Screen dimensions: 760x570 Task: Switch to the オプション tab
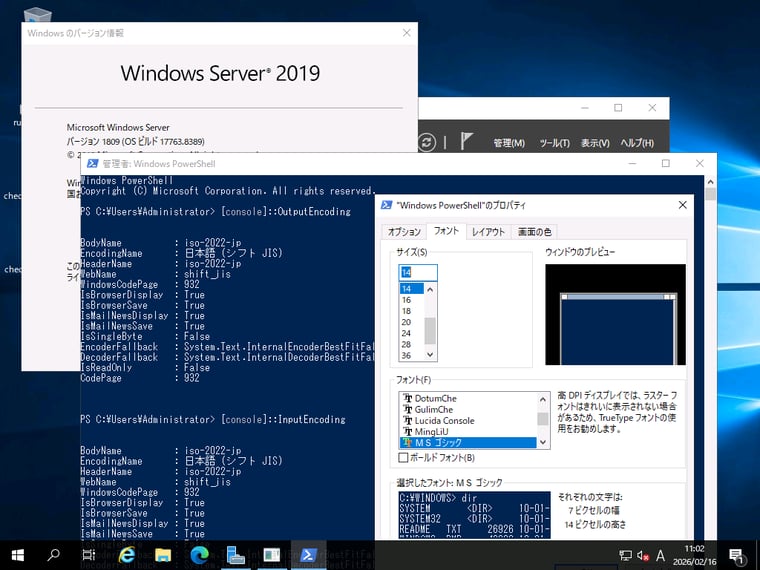coord(404,232)
